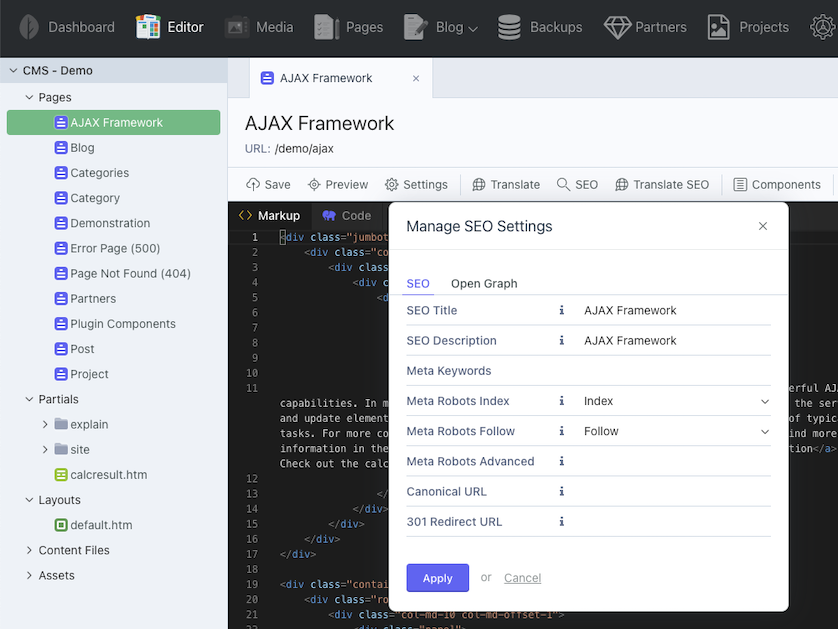
Task: Open Partners diamond icon in navbar
Action: [x=617, y=27]
